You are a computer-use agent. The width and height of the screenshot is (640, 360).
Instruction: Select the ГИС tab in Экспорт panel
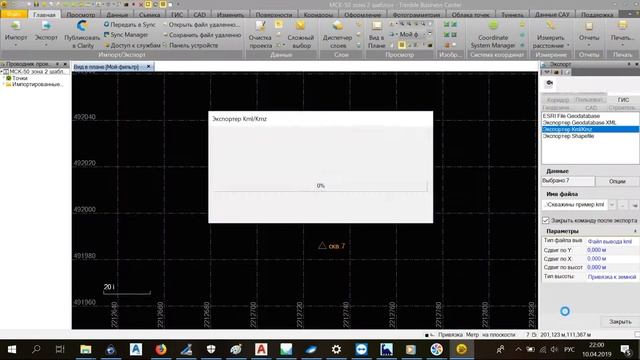pyautogui.click(x=623, y=100)
